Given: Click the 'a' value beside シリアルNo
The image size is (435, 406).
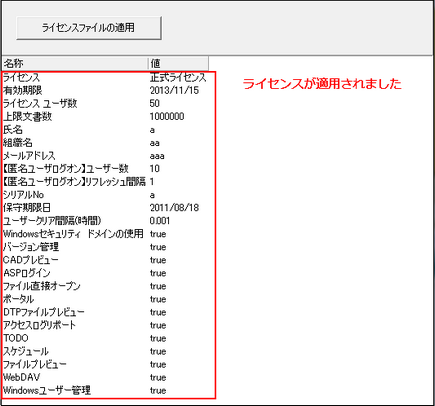Looking at the screenshot, I should pyautogui.click(x=152, y=195).
